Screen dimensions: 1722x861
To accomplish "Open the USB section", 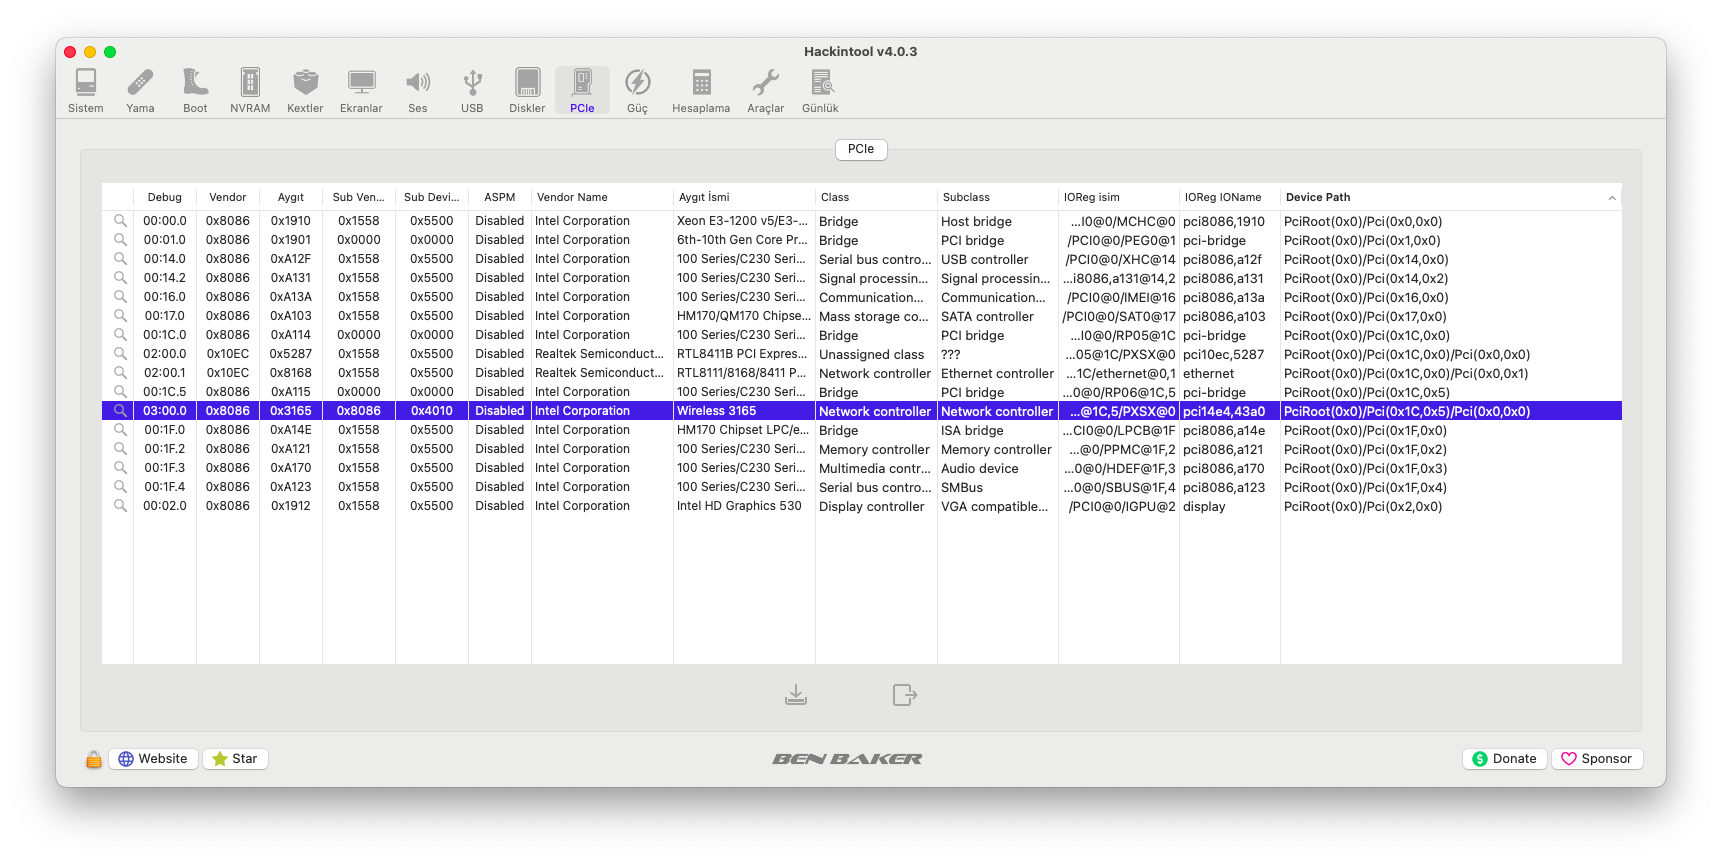I will [472, 90].
